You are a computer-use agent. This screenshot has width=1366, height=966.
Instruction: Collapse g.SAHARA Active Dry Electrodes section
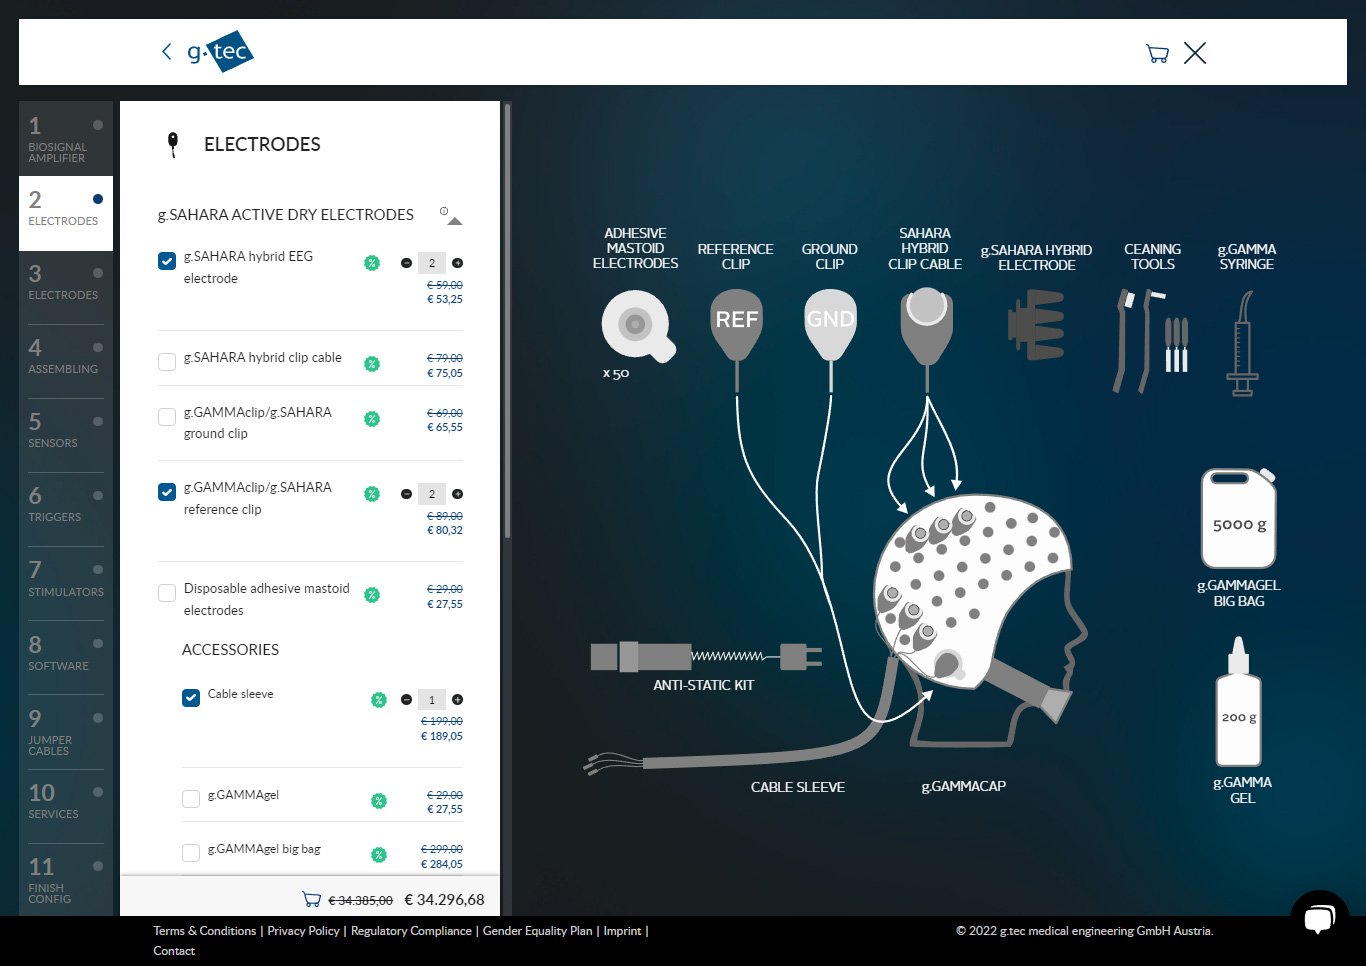(x=455, y=221)
